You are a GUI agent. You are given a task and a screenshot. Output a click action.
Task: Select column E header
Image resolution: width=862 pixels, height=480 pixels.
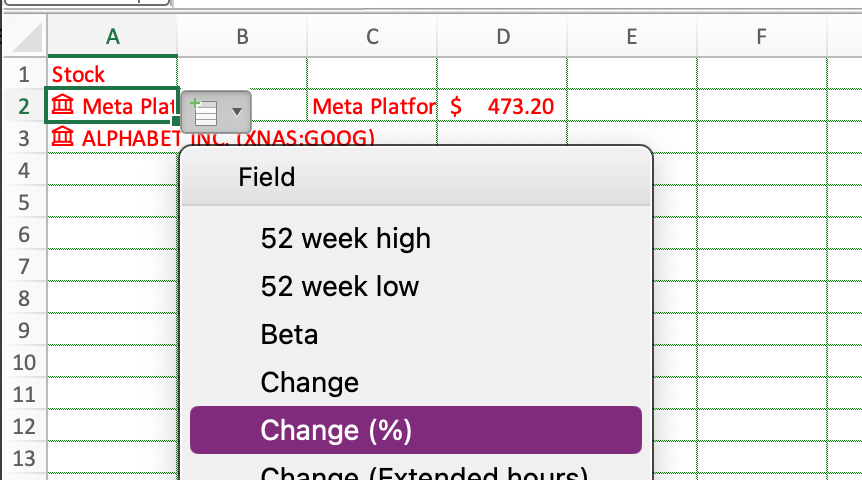(x=632, y=36)
